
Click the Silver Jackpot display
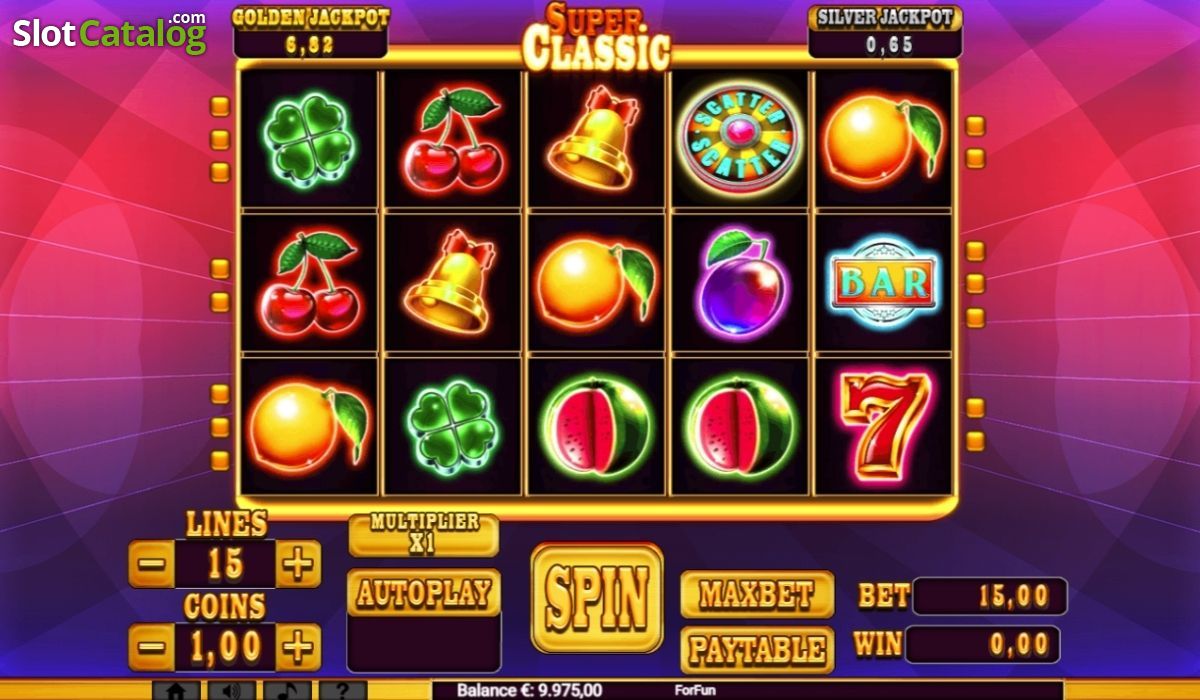885,32
